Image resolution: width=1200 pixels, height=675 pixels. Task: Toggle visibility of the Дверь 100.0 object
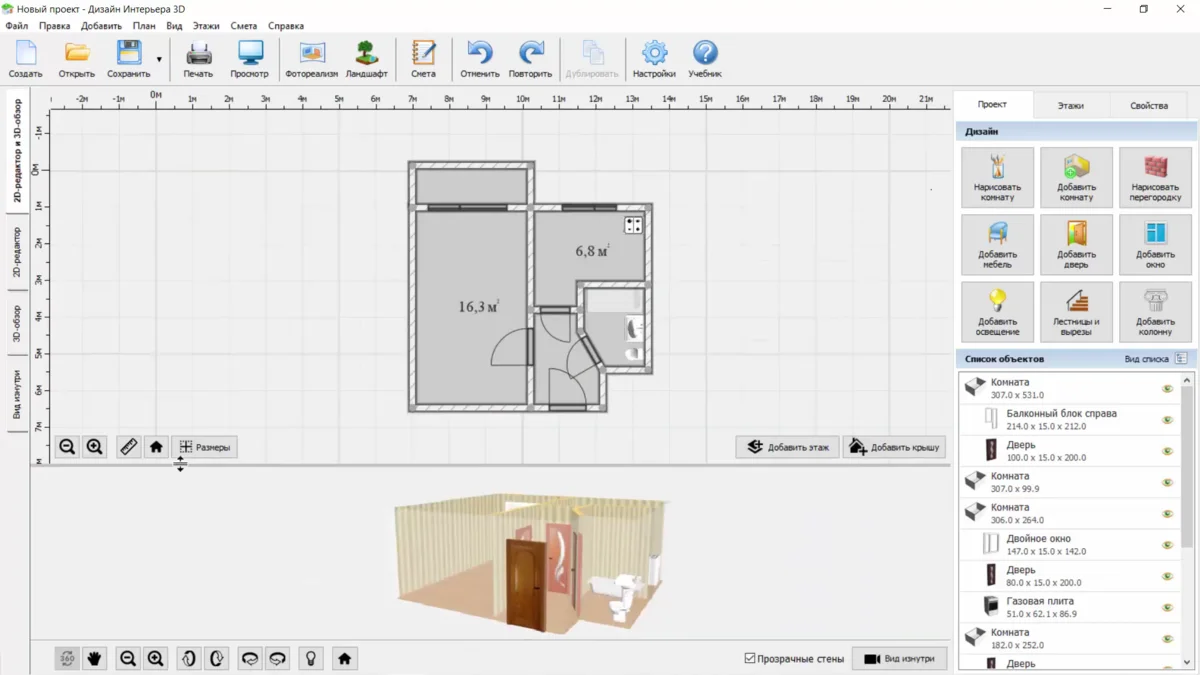tap(1165, 449)
